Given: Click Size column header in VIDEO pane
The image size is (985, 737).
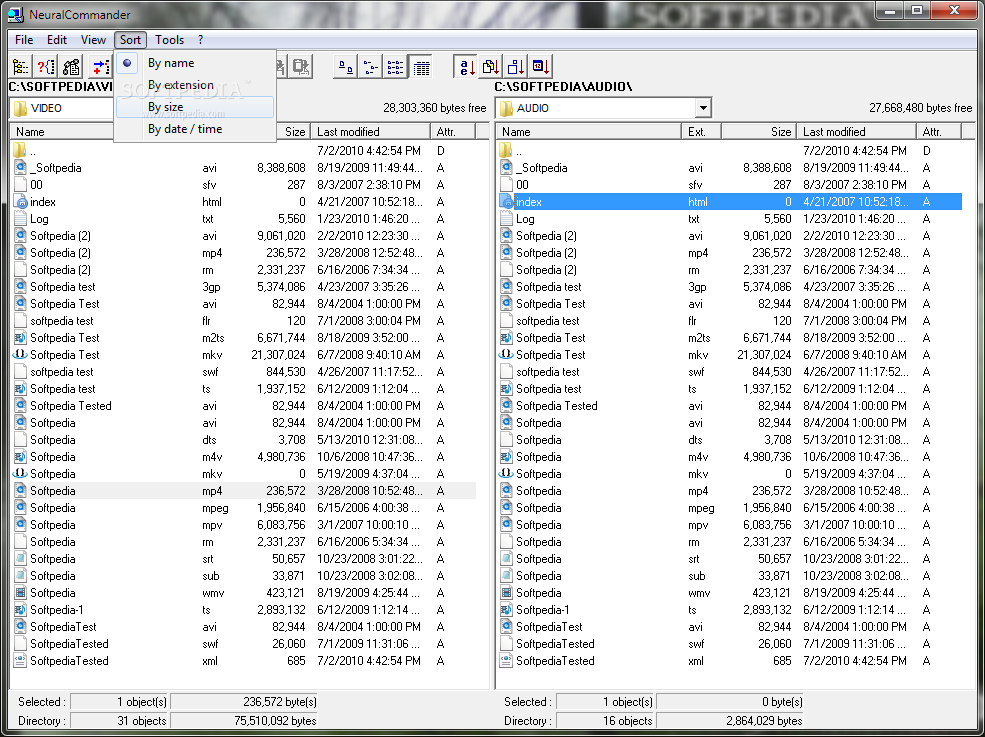Looking at the screenshot, I should (292, 132).
